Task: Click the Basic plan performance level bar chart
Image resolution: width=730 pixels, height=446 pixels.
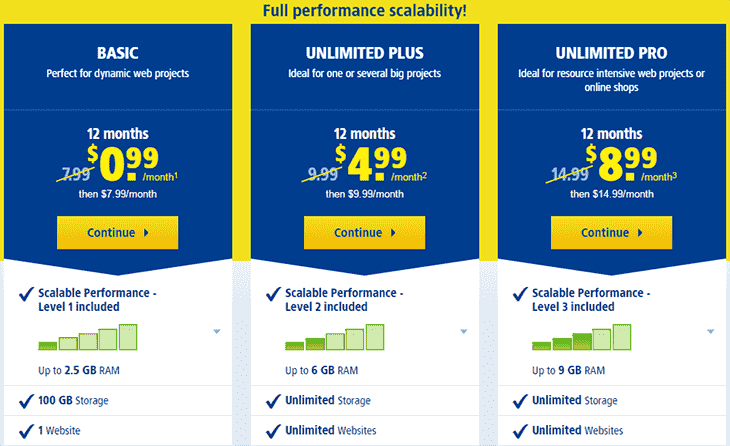Action: [x=88, y=337]
